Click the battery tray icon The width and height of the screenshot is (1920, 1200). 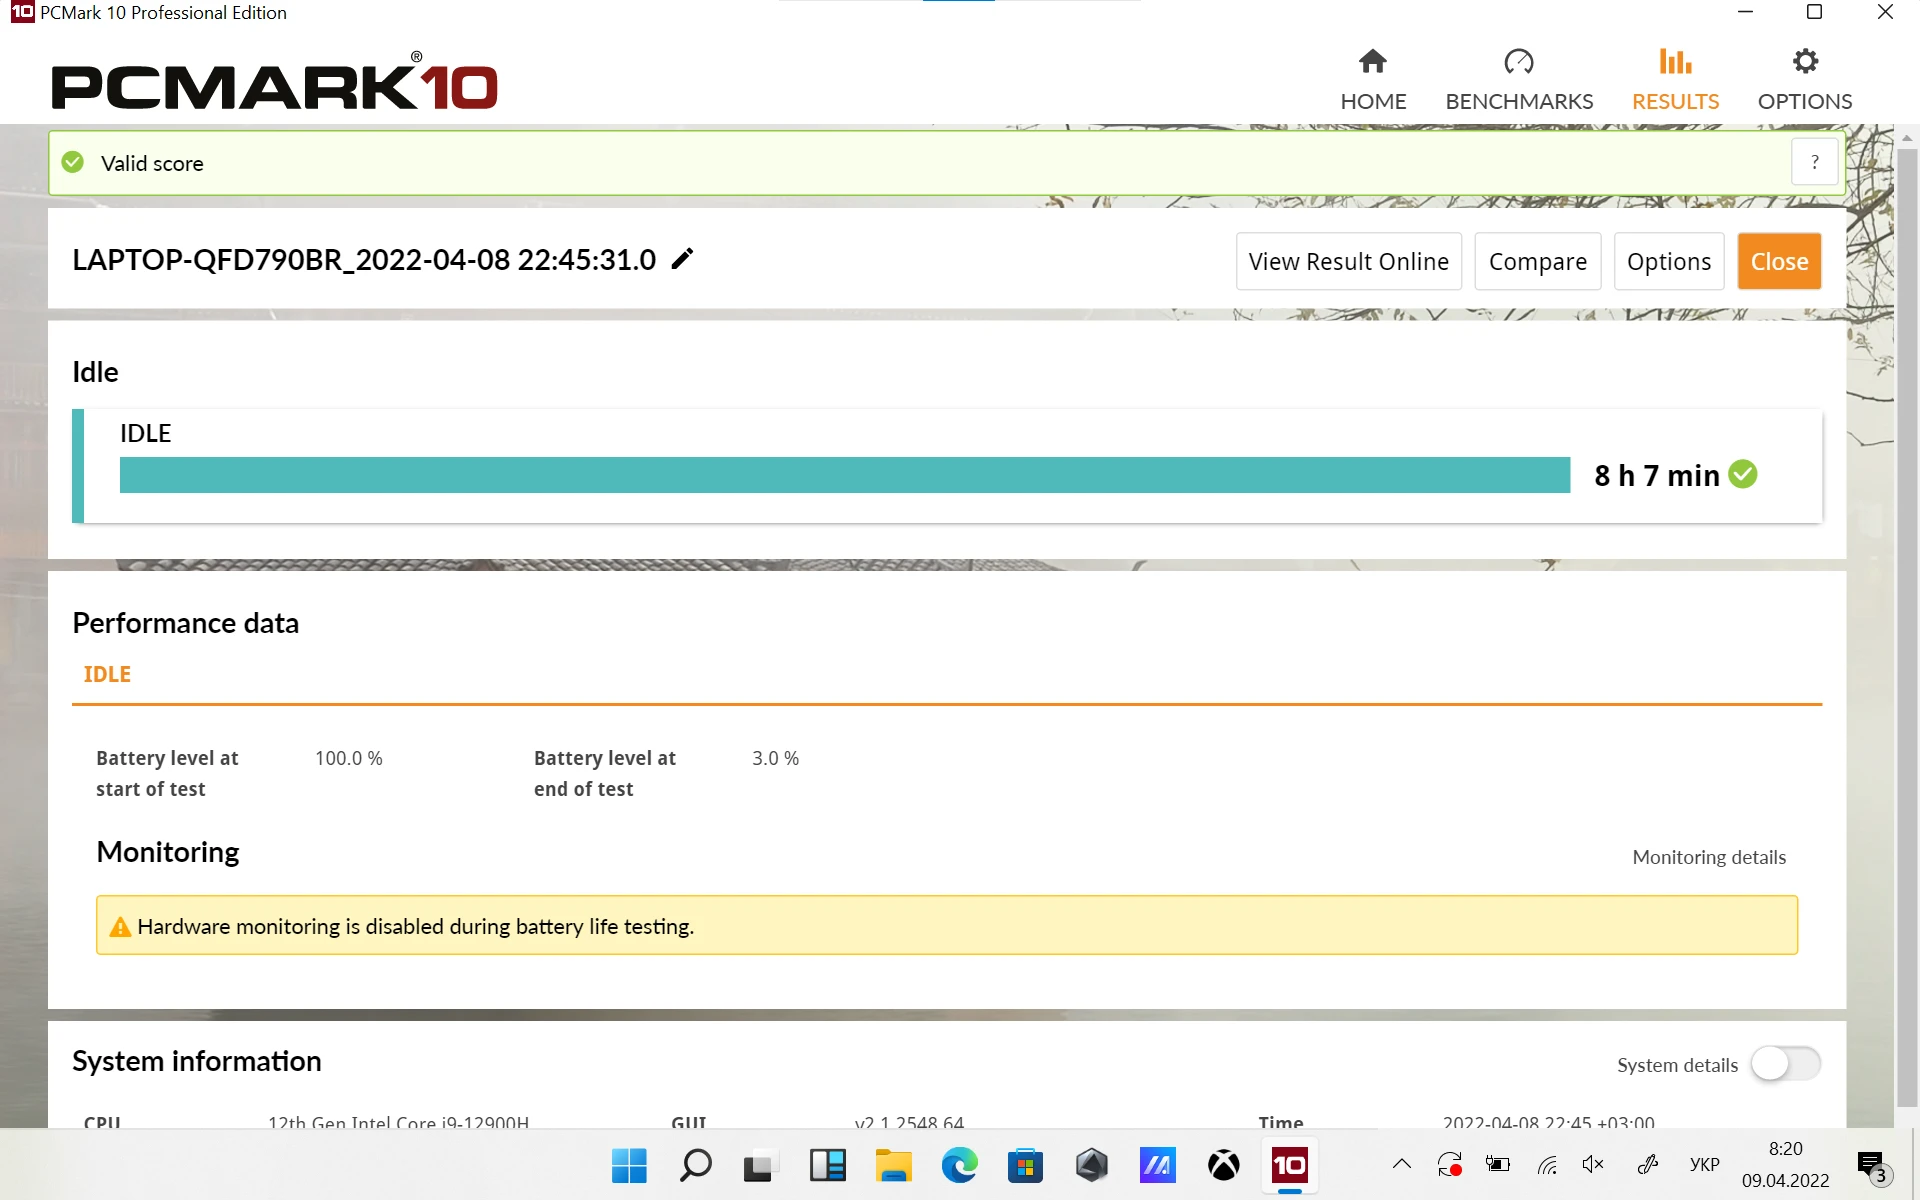point(1498,1164)
